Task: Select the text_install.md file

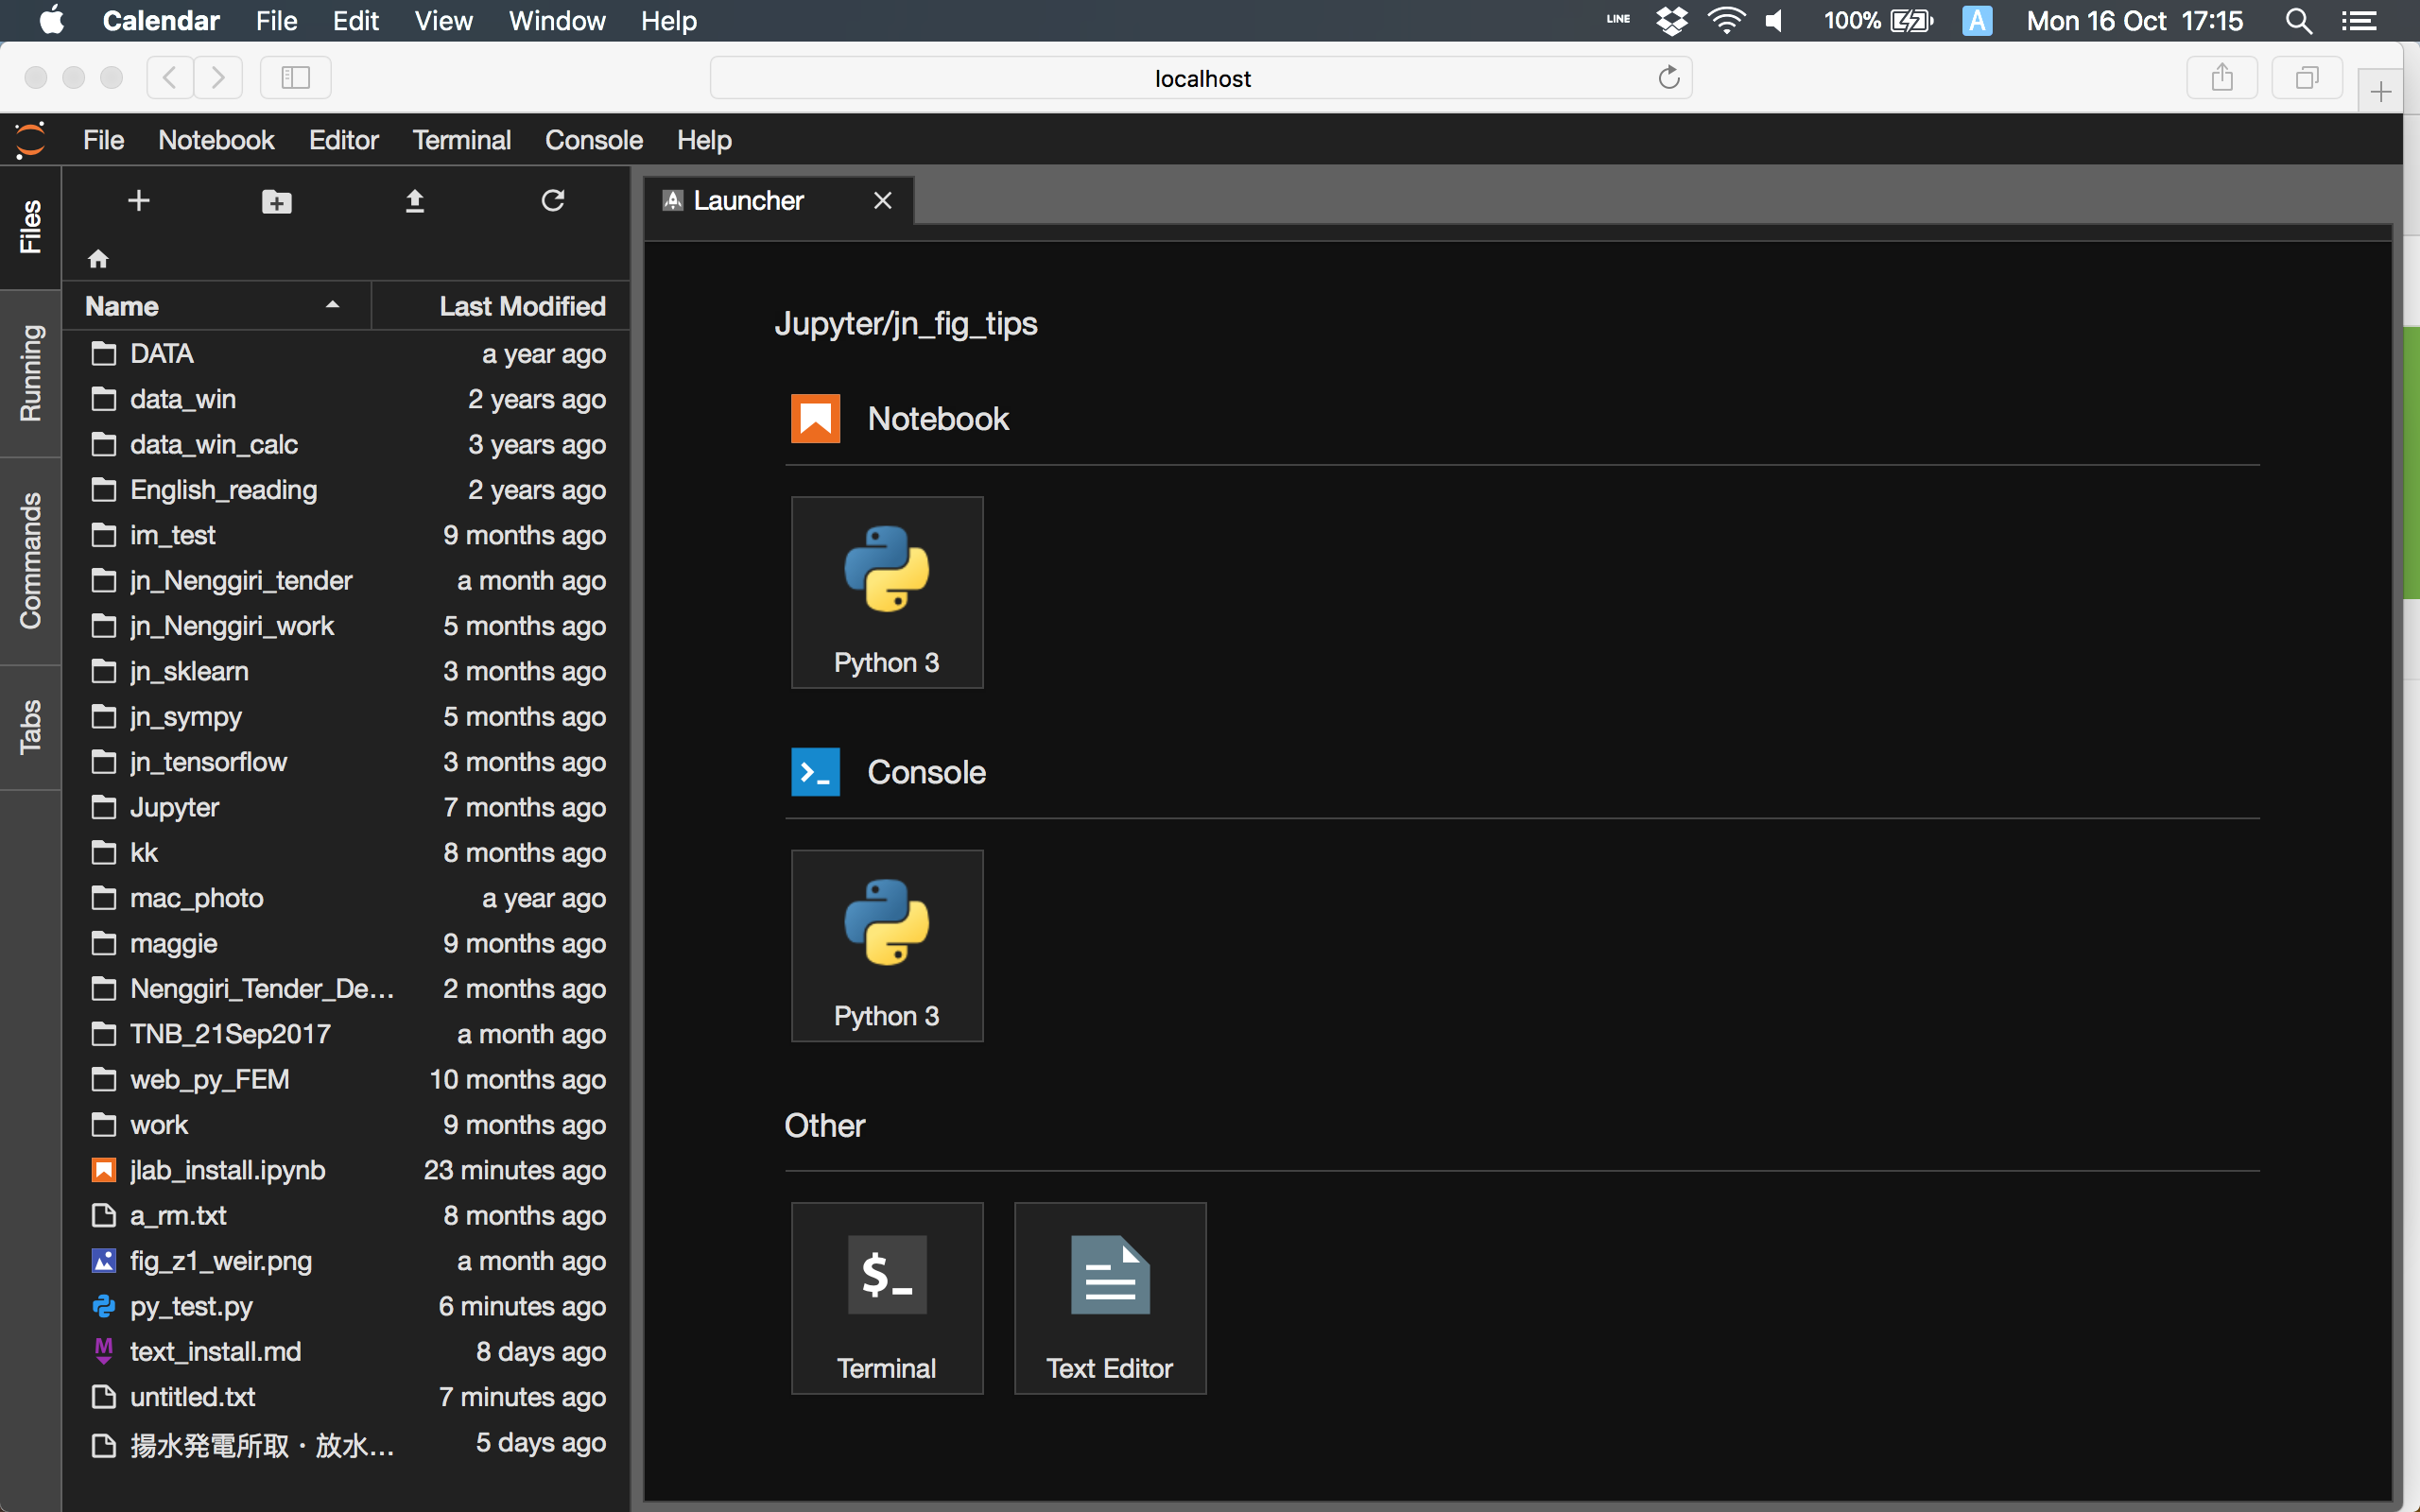Action: click(x=346, y=1352)
